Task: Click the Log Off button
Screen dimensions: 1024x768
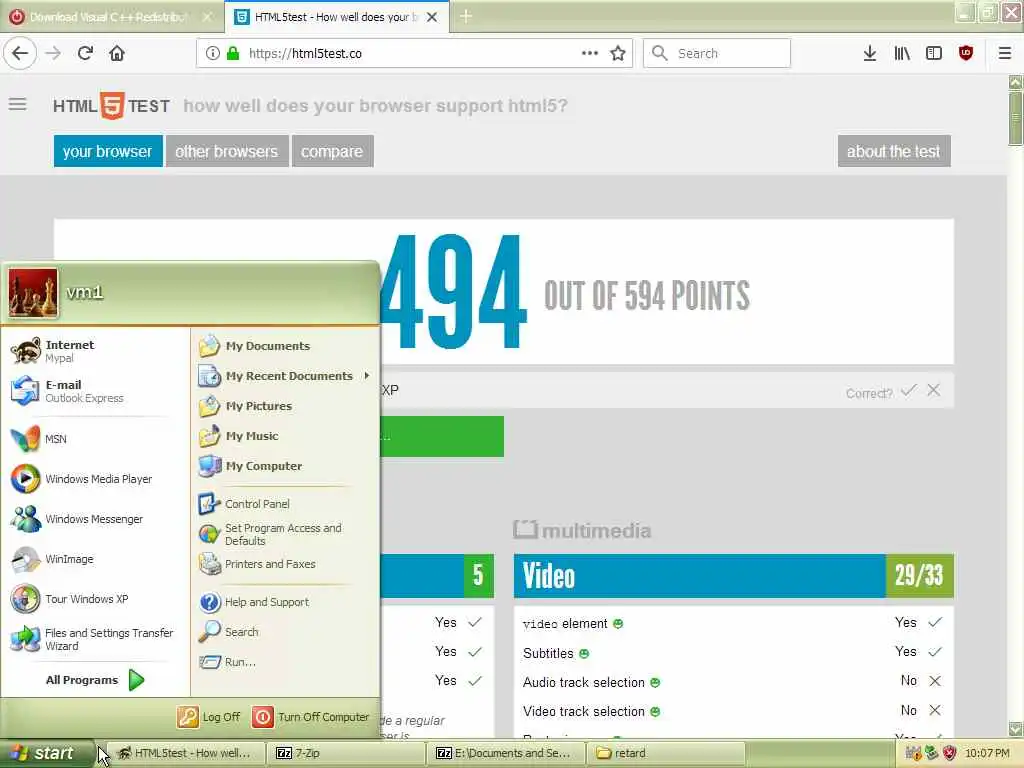Action: (209, 716)
